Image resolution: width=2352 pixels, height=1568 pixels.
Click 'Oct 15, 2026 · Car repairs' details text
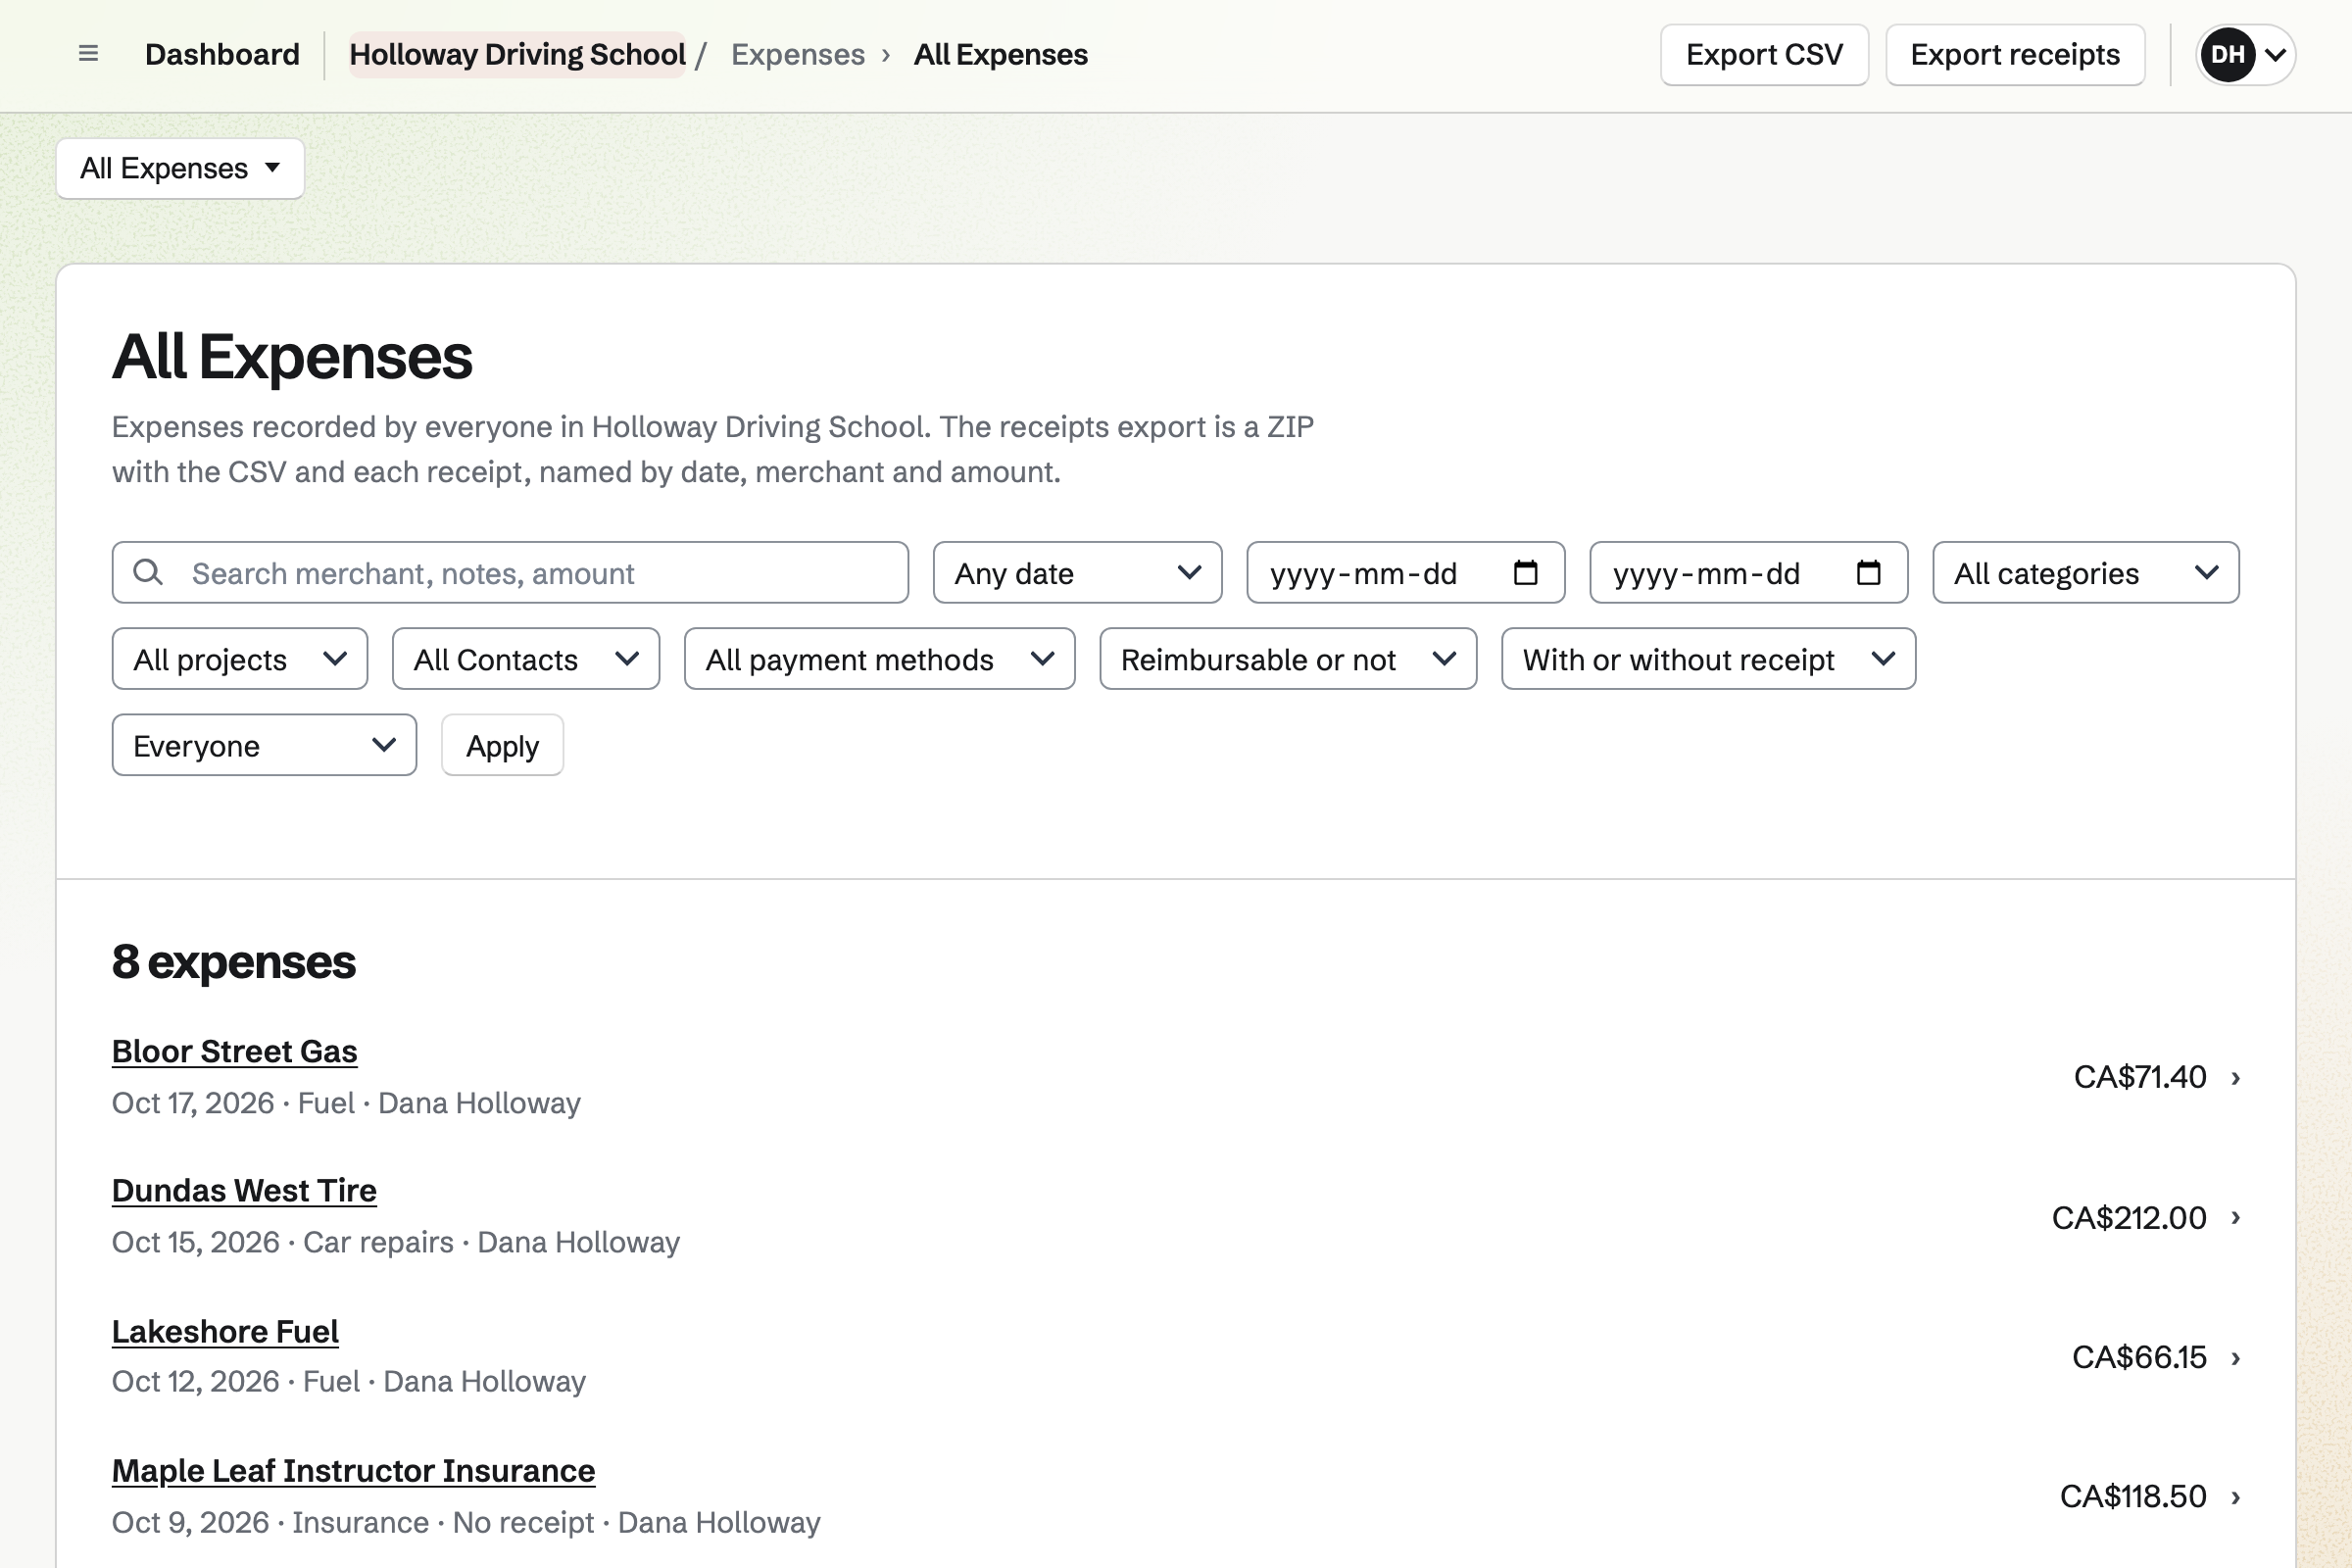click(282, 1242)
